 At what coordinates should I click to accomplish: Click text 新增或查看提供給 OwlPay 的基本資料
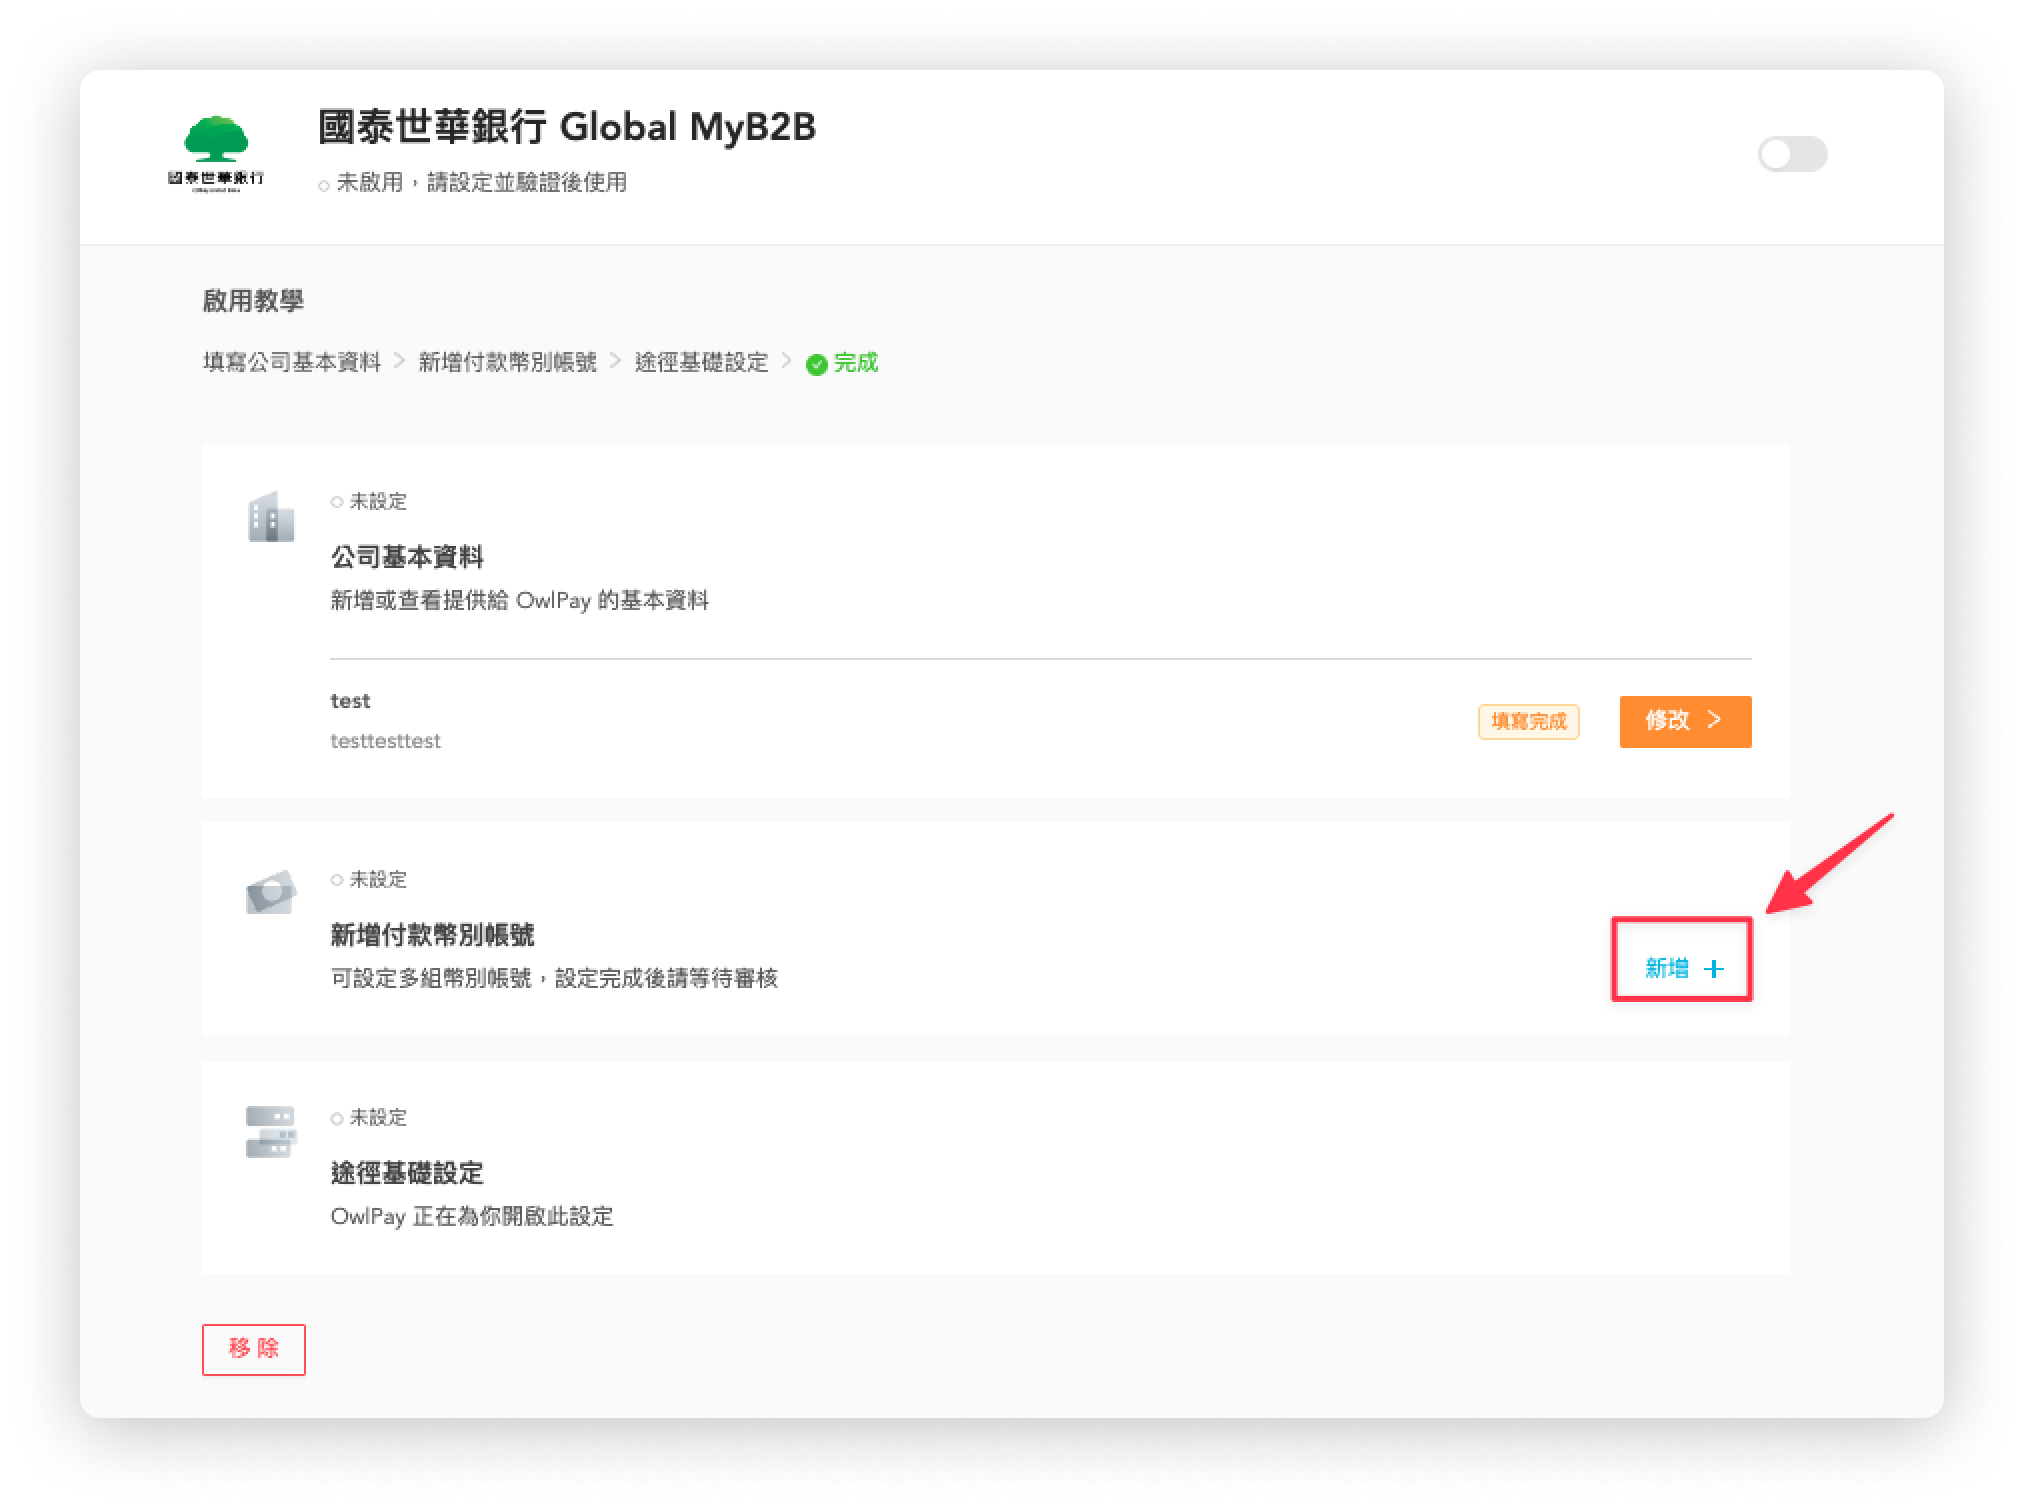click(520, 600)
